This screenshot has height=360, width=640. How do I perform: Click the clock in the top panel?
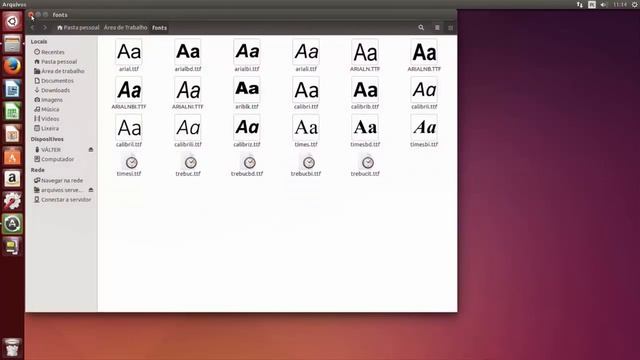[620, 4]
